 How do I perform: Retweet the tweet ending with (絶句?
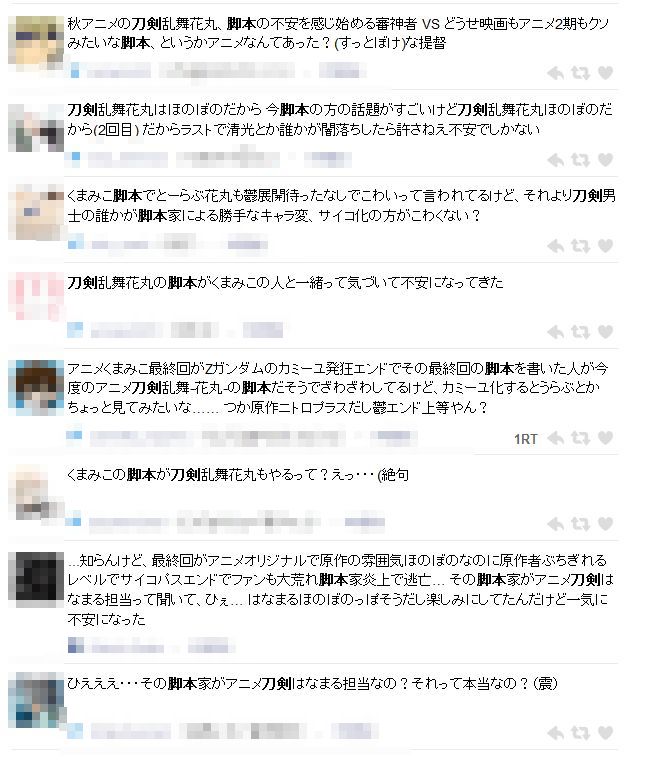580,523
